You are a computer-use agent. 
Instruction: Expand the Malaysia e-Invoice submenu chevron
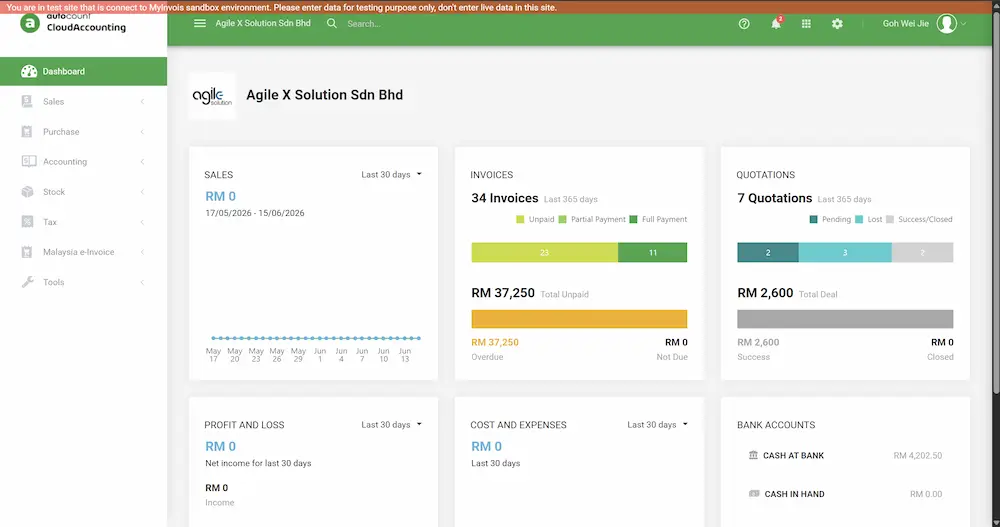coord(142,252)
